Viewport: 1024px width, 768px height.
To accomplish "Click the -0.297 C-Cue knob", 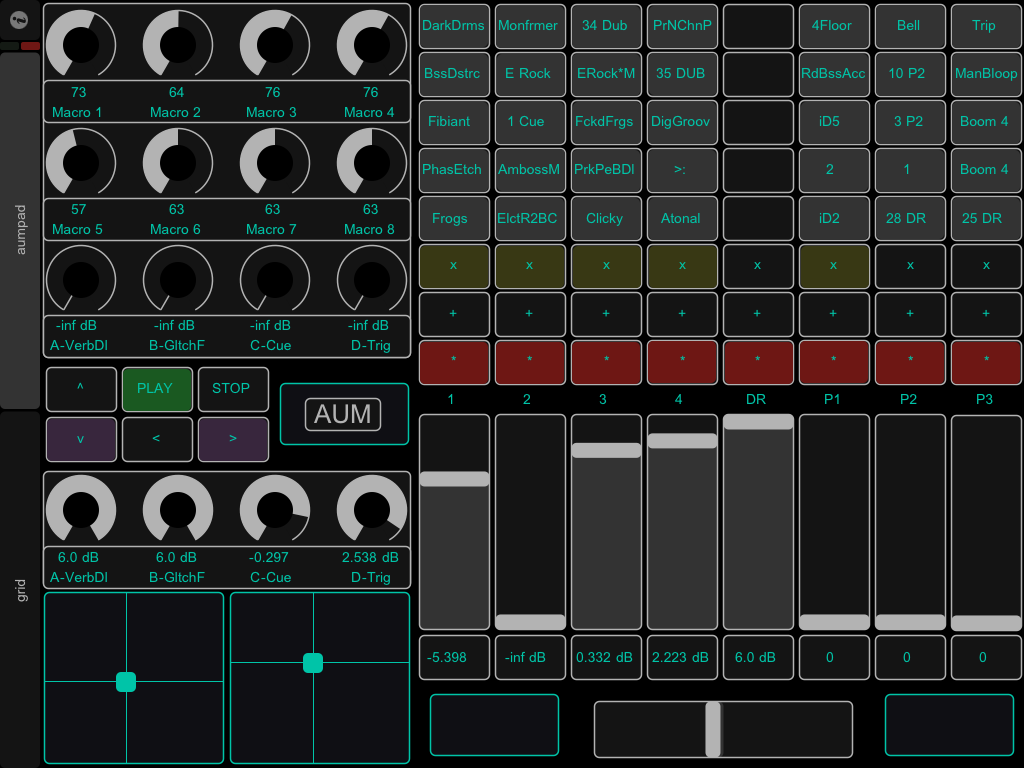I will tap(275, 509).
